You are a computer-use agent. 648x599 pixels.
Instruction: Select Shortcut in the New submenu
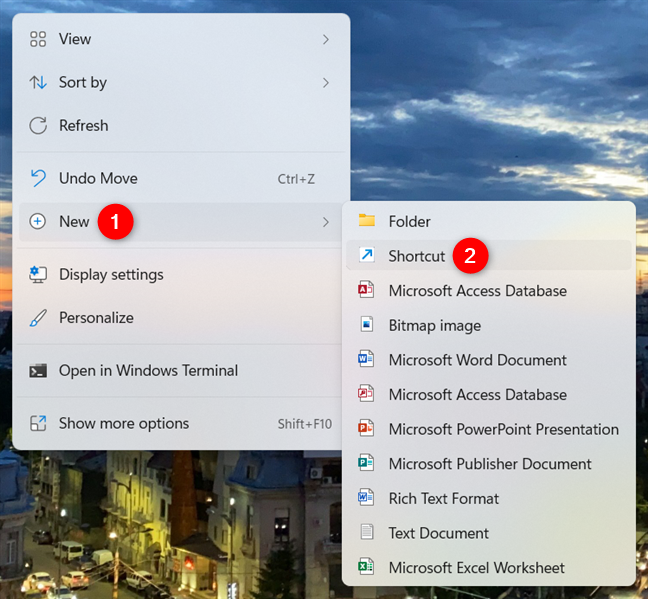(x=488, y=256)
